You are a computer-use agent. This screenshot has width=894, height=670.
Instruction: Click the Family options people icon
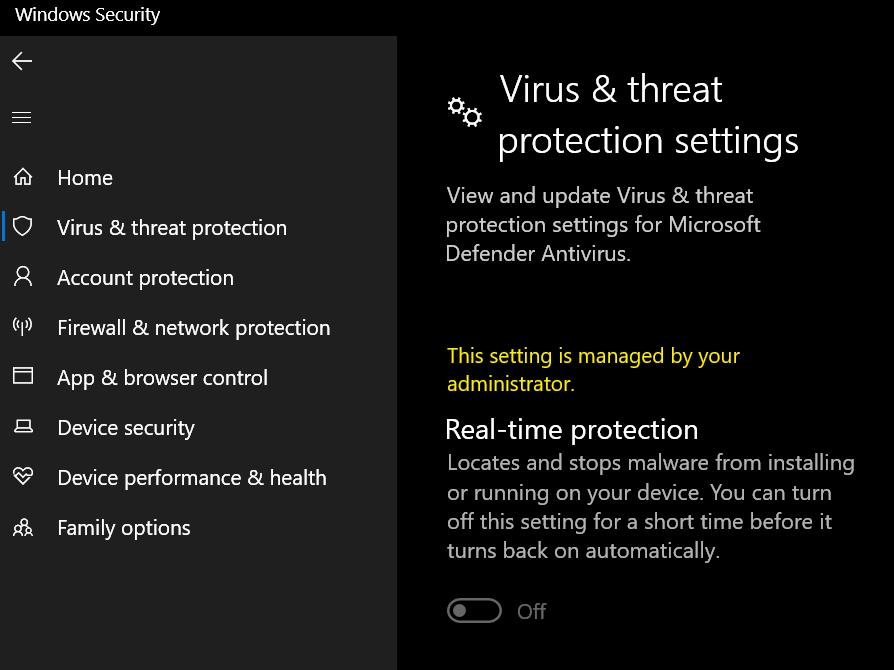(22, 528)
